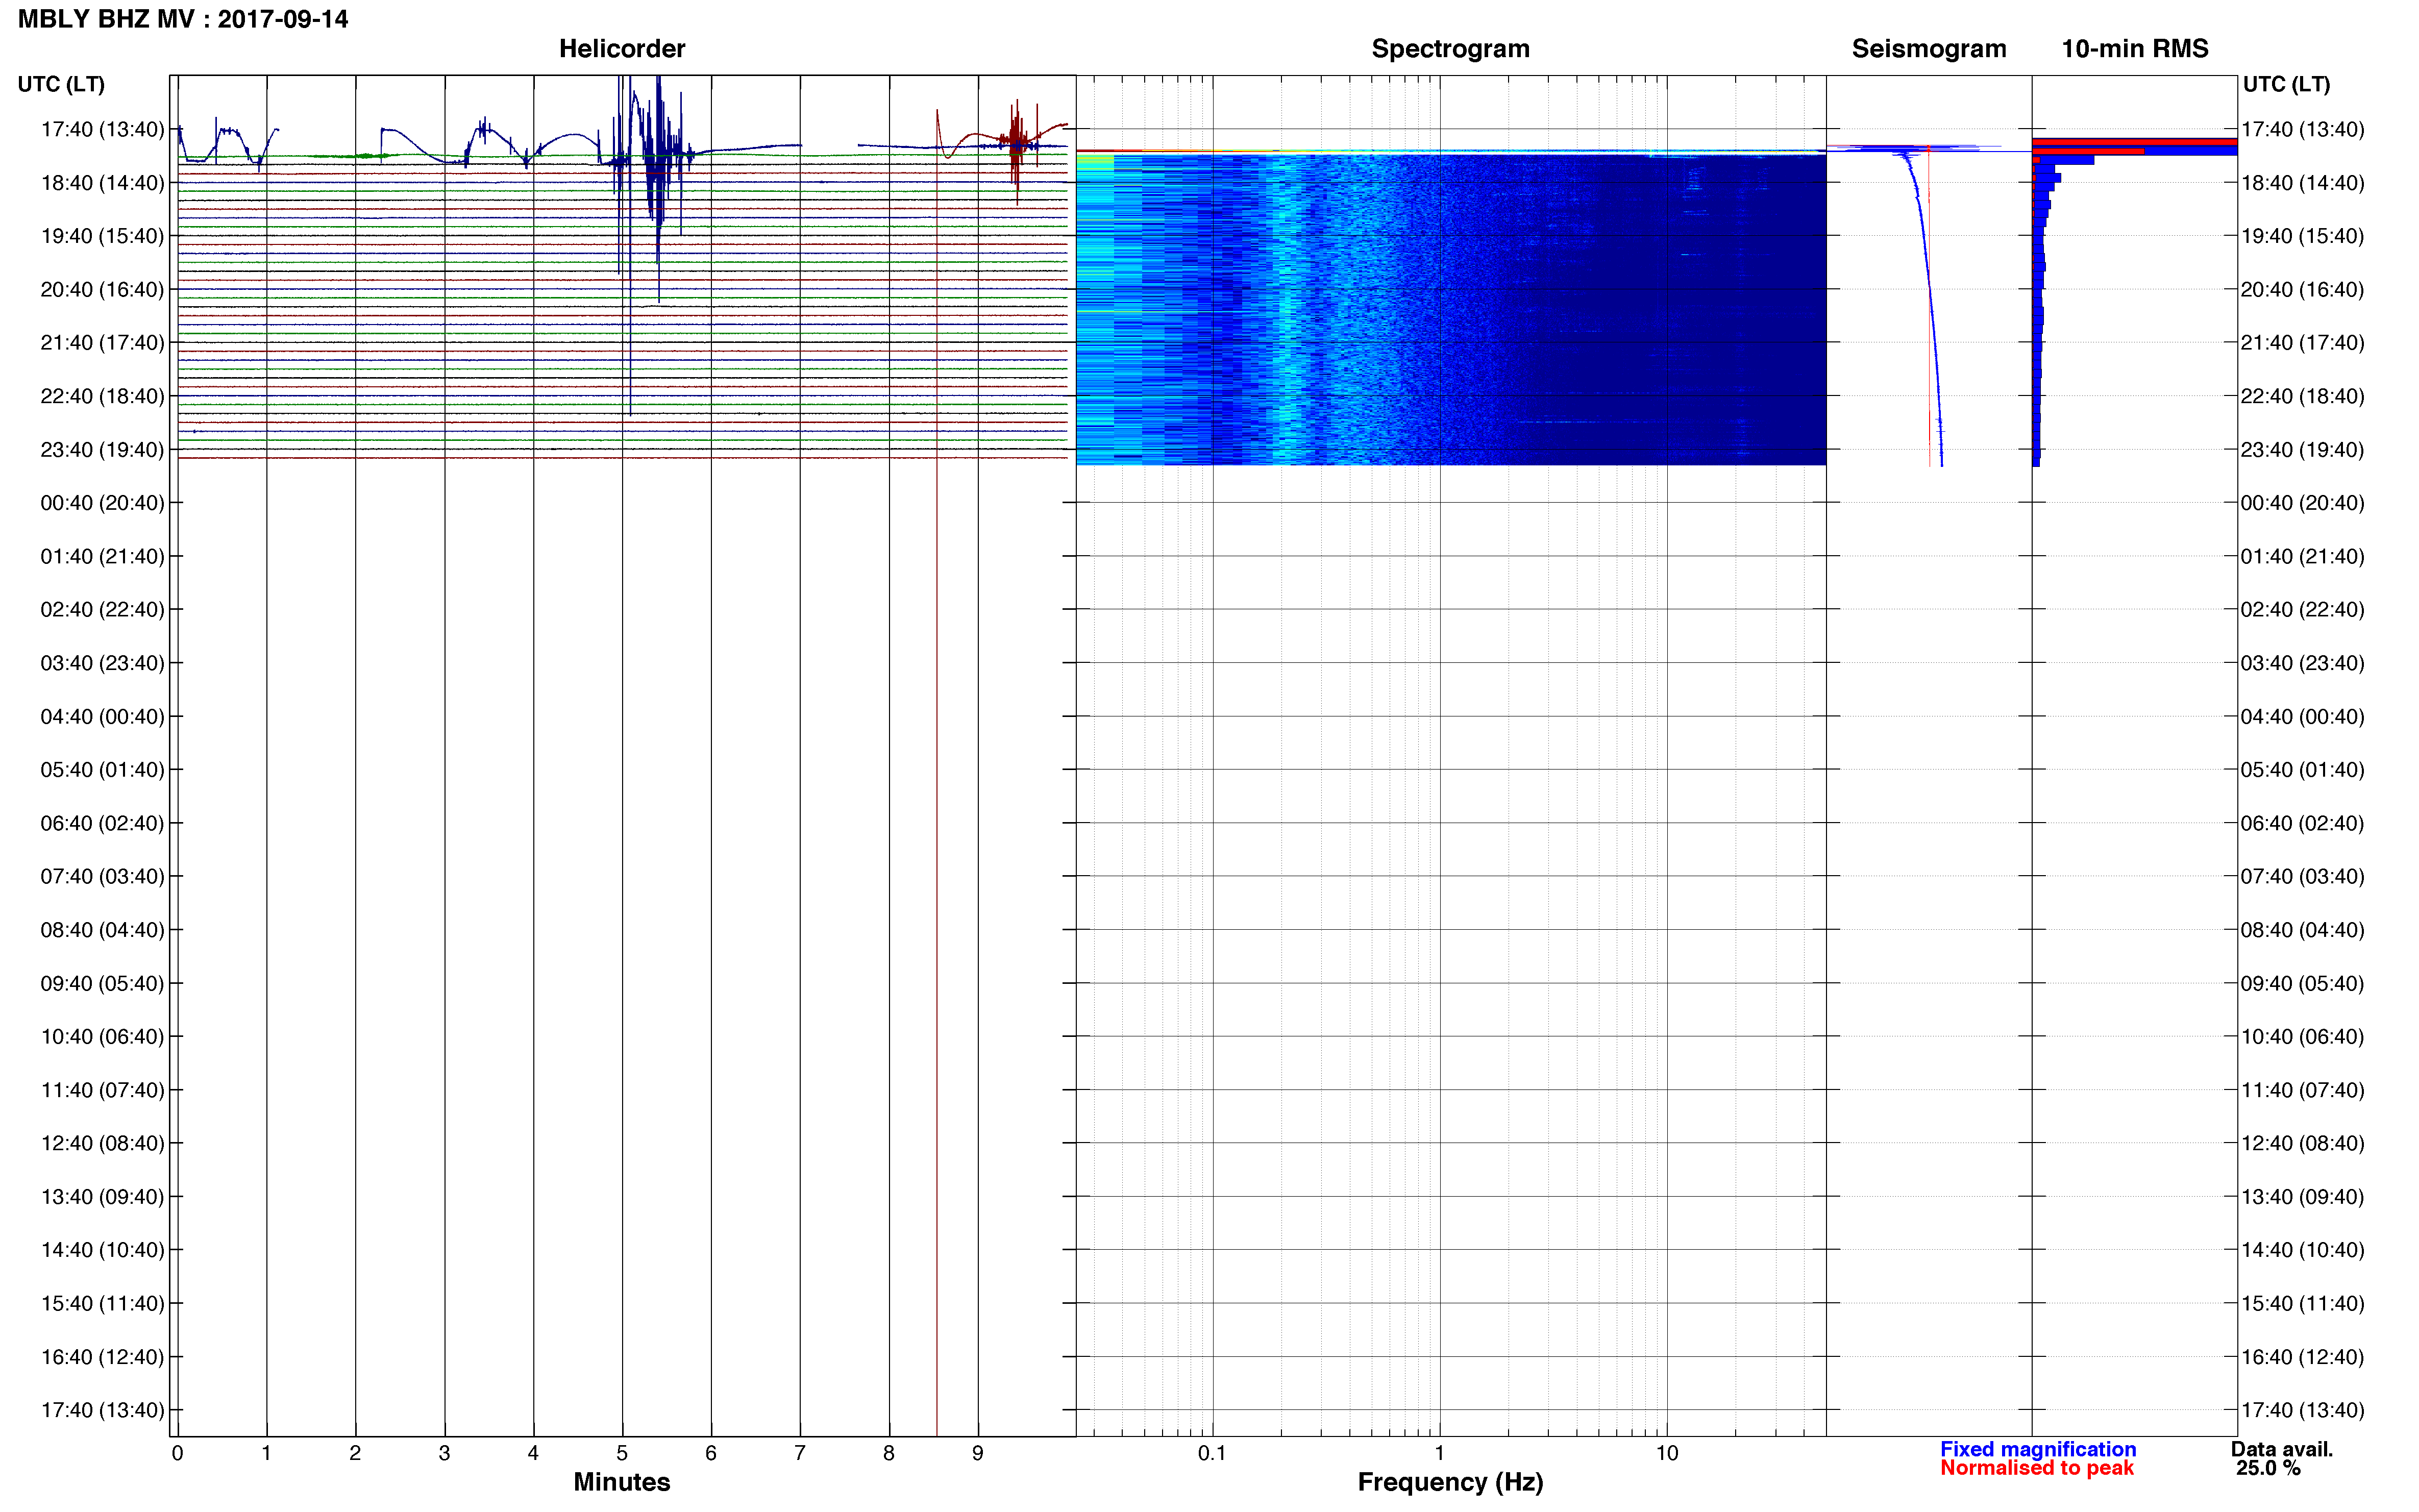This screenshot has width=2419, height=1512.
Task: Click right time label '16:40 (12:40)'
Action: coord(2302,1357)
